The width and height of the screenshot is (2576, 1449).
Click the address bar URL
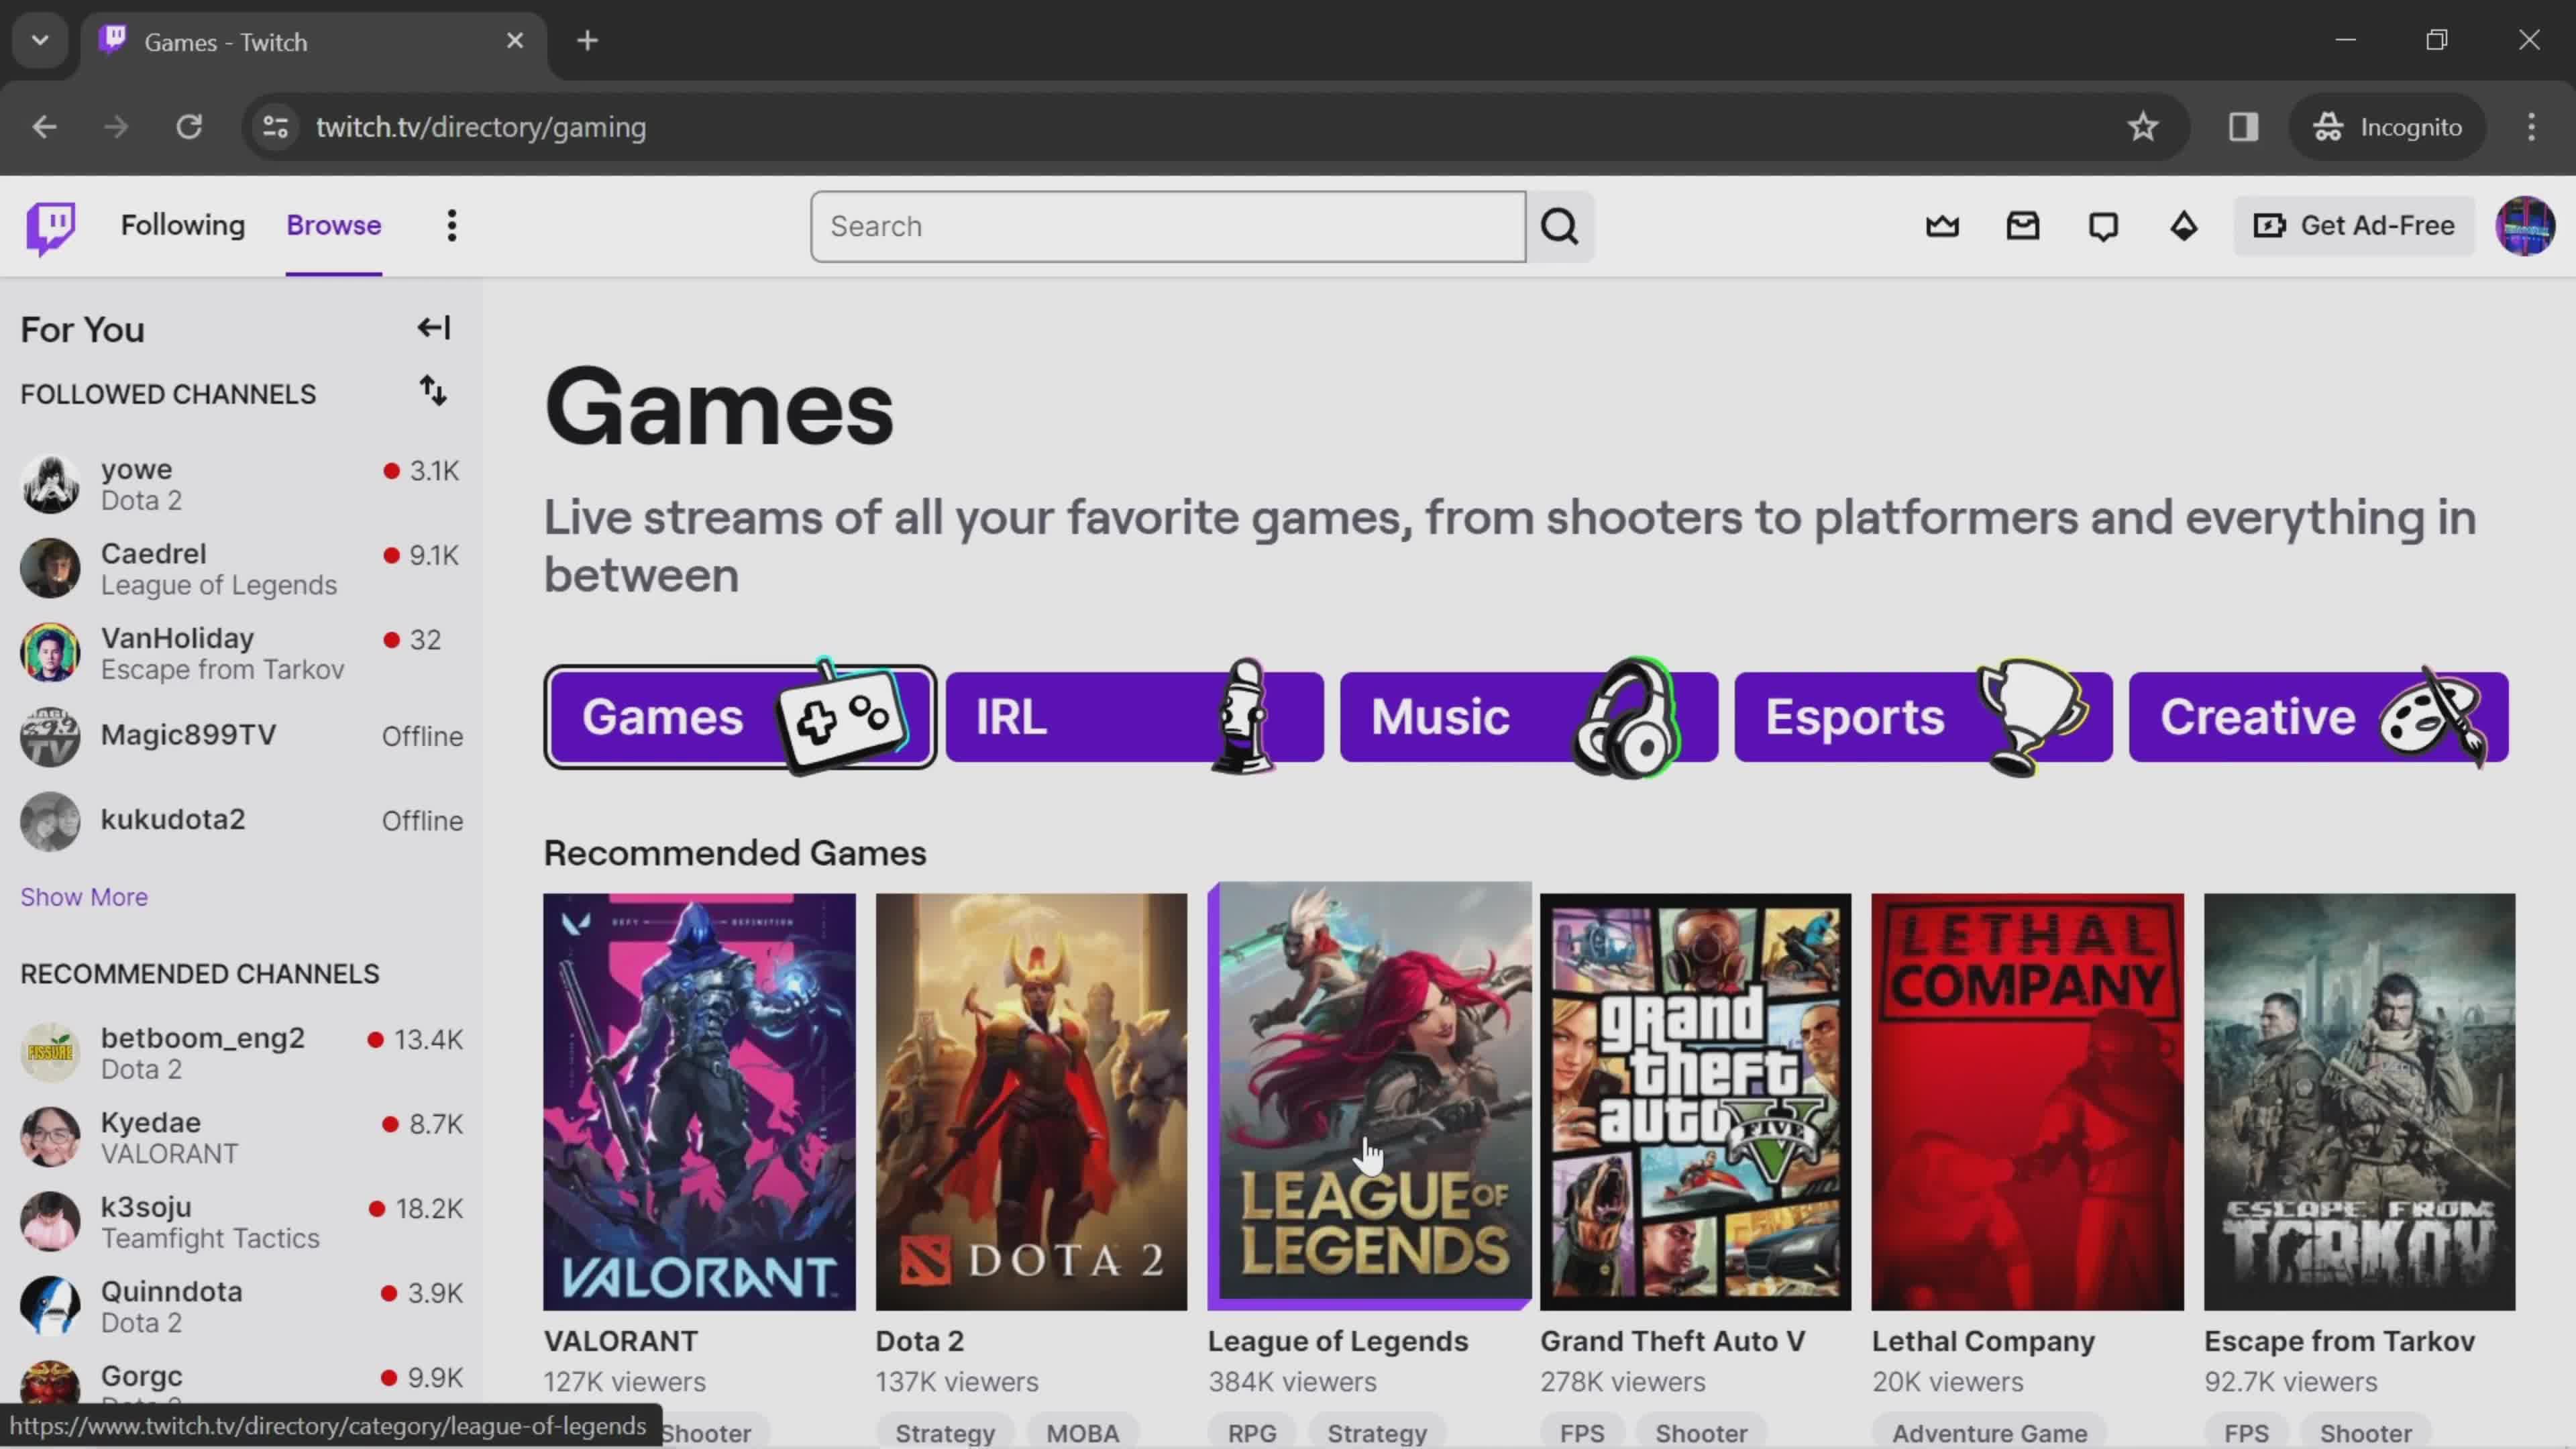(481, 127)
